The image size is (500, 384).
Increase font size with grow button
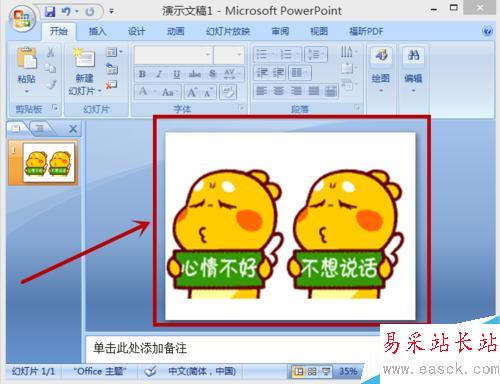click(x=192, y=92)
